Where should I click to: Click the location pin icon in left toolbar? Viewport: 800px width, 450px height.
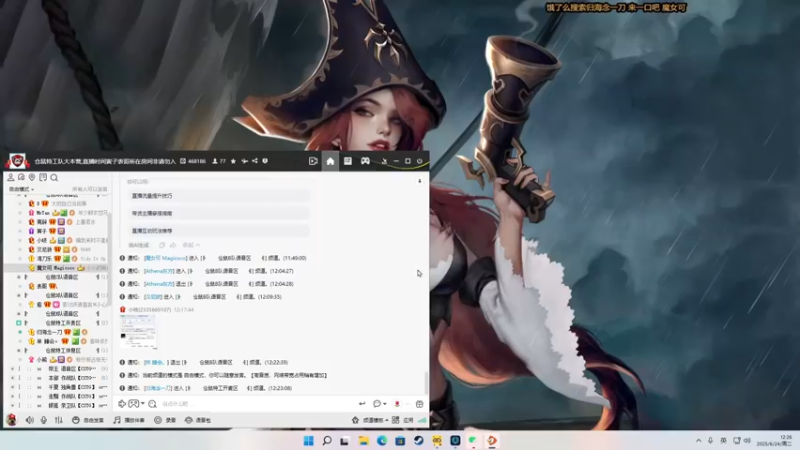32,177
